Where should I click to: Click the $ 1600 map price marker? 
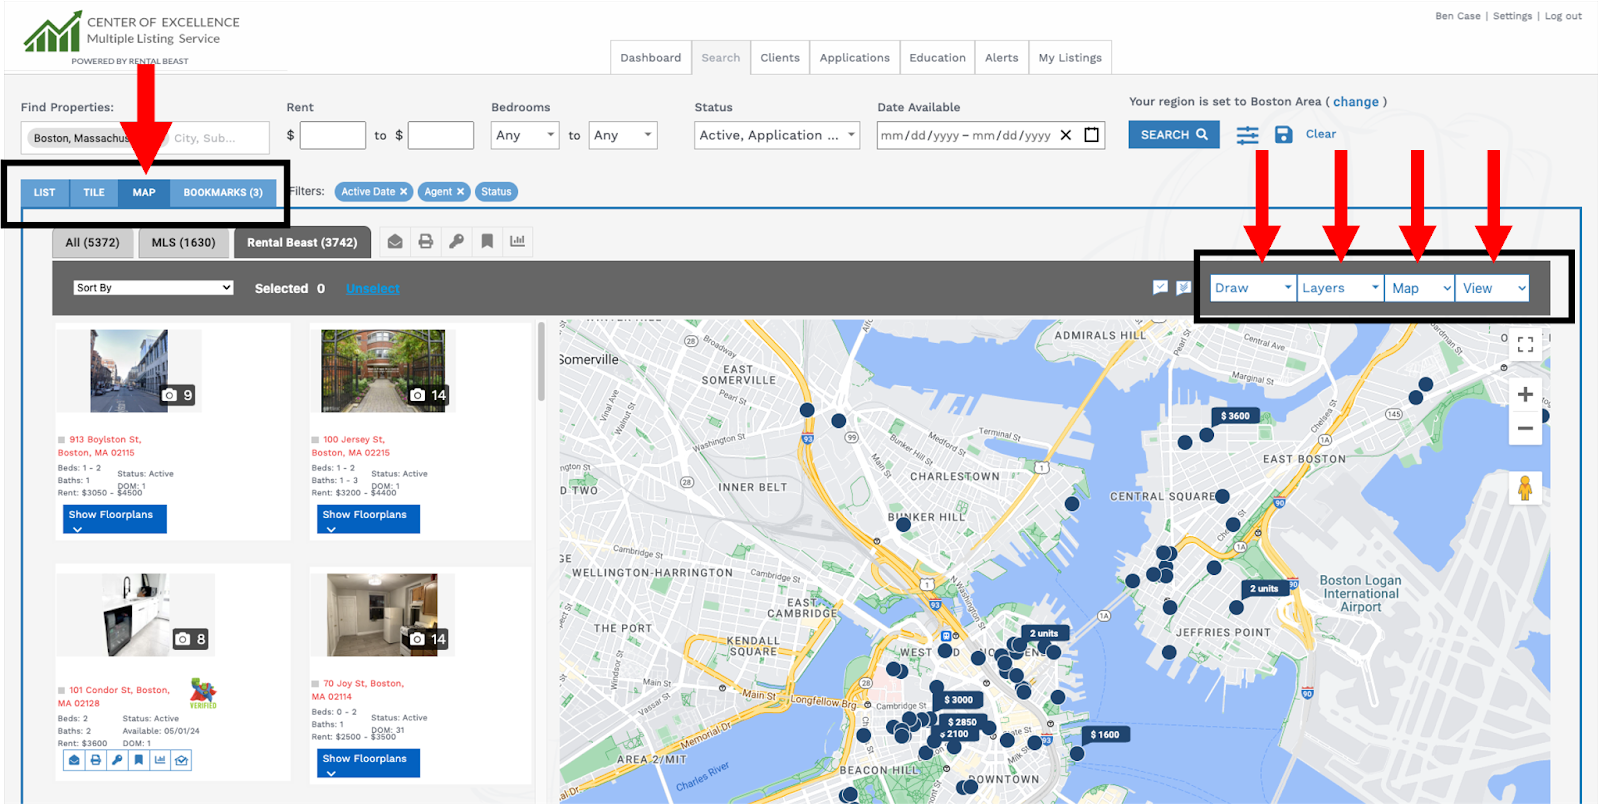(1105, 734)
